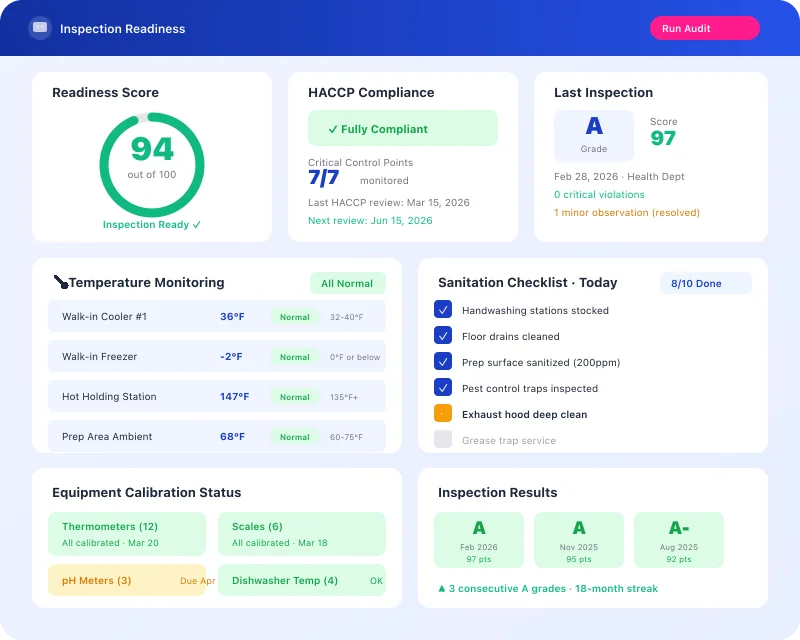Image resolution: width=800 pixels, height=640 pixels.
Task: Click the 94 readiness score progress ring
Action: 151,161
